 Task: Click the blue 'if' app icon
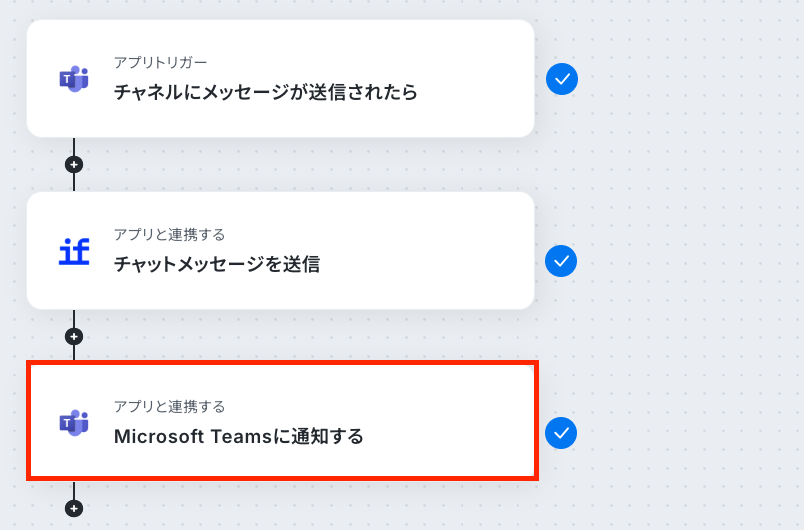pos(74,252)
